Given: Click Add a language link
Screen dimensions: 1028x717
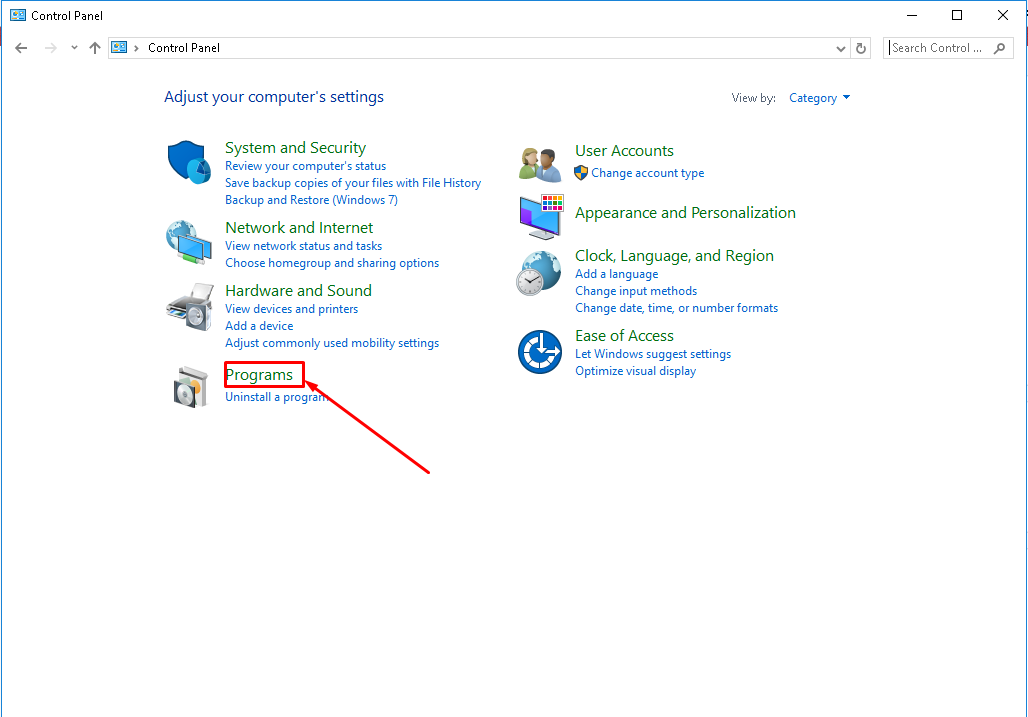Looking at the screenshot, I should (x=616, y=274).
